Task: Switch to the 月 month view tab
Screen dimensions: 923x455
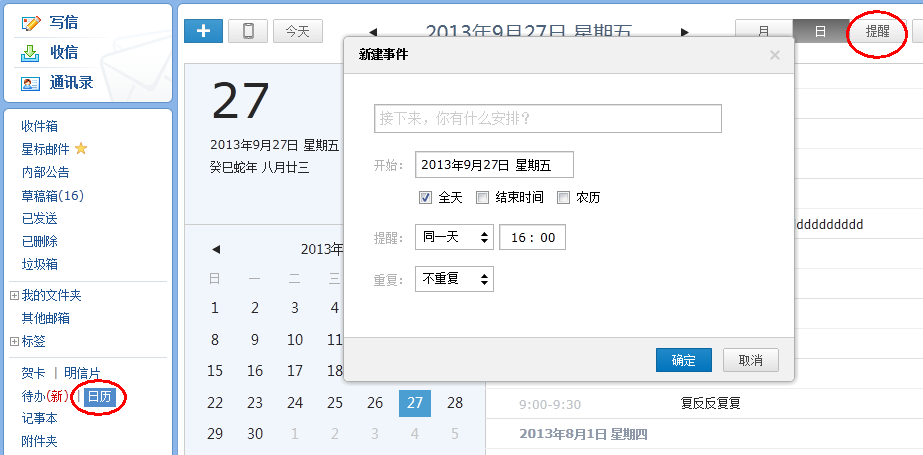Action: (764, 32)
